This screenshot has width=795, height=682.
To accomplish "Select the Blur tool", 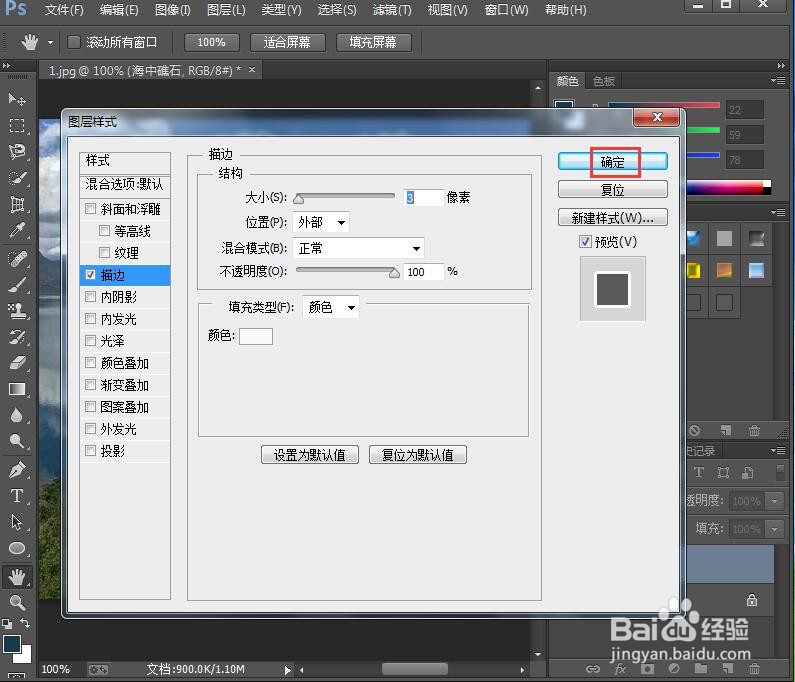I will [17, 416].
